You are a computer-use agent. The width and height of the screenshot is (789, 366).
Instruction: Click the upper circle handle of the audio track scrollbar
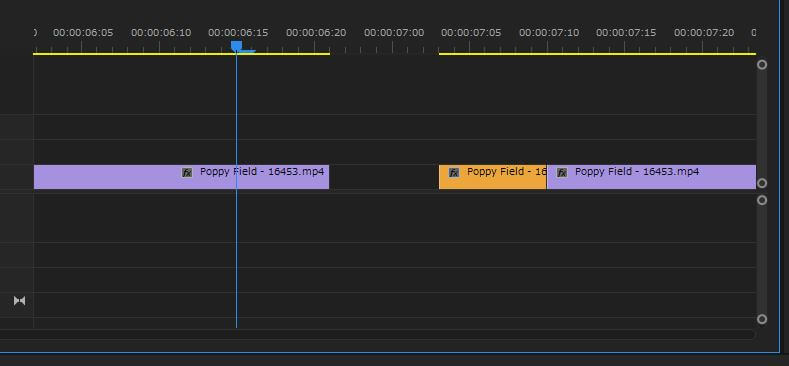(762, 200)
